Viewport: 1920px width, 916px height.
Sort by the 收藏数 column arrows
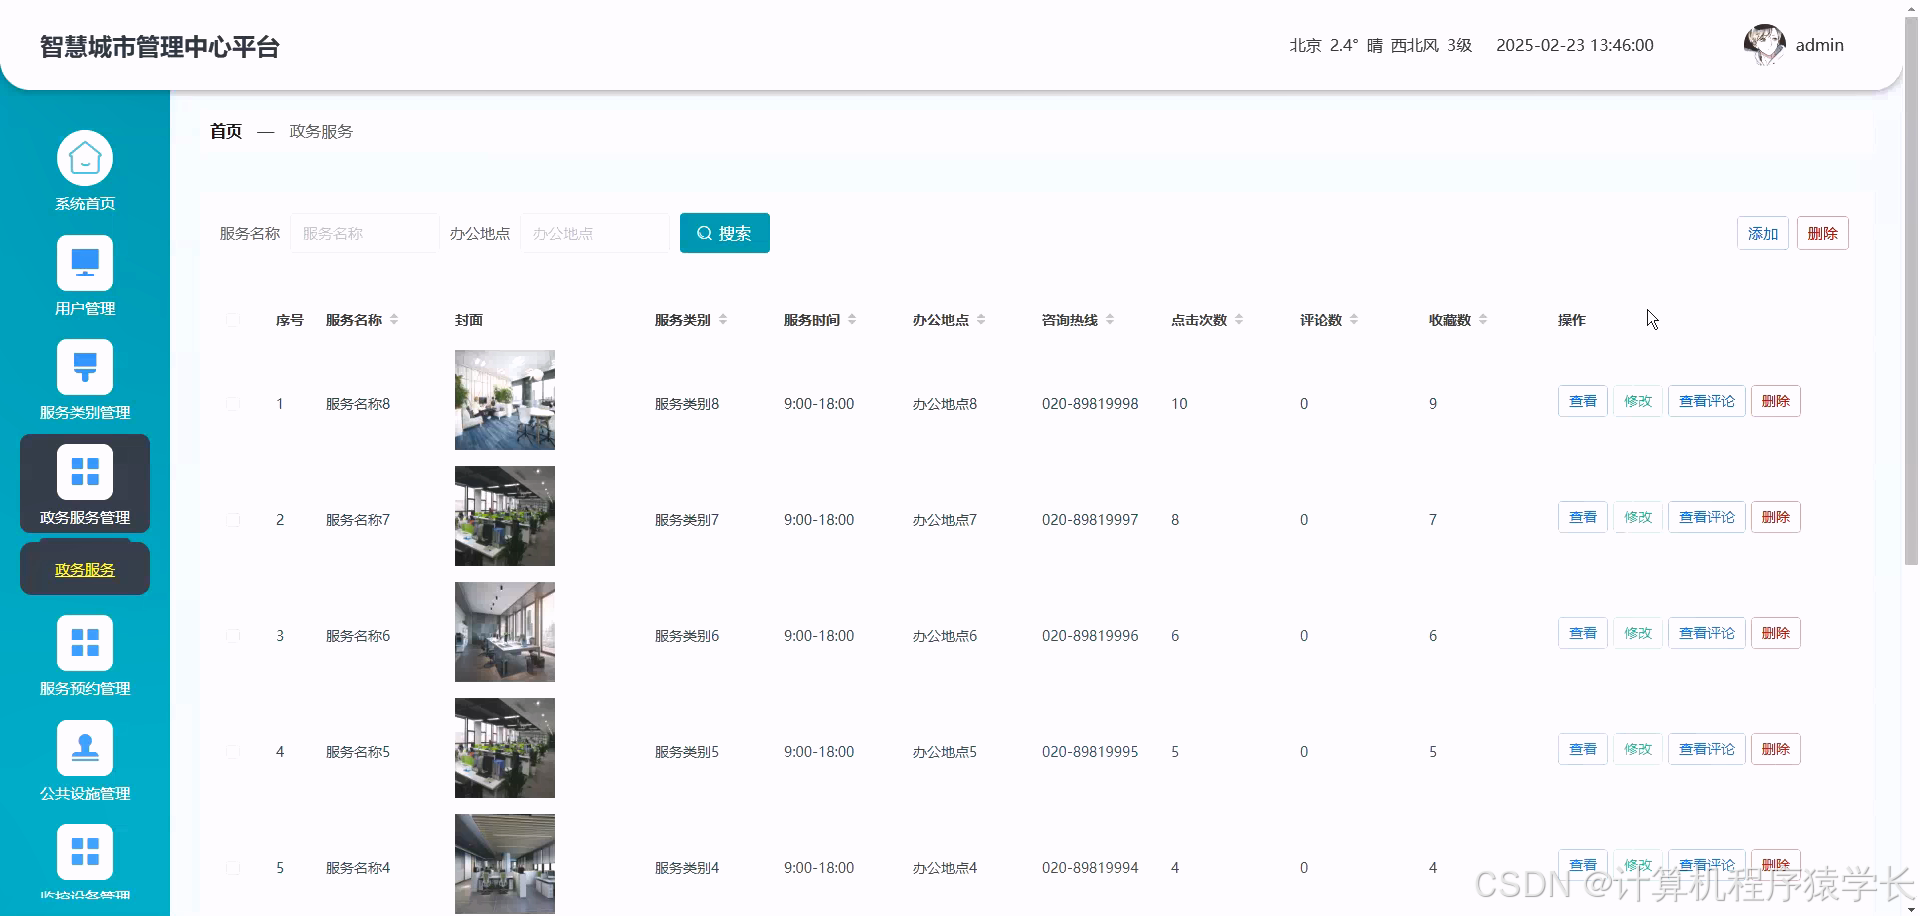tap(1483, 320)
